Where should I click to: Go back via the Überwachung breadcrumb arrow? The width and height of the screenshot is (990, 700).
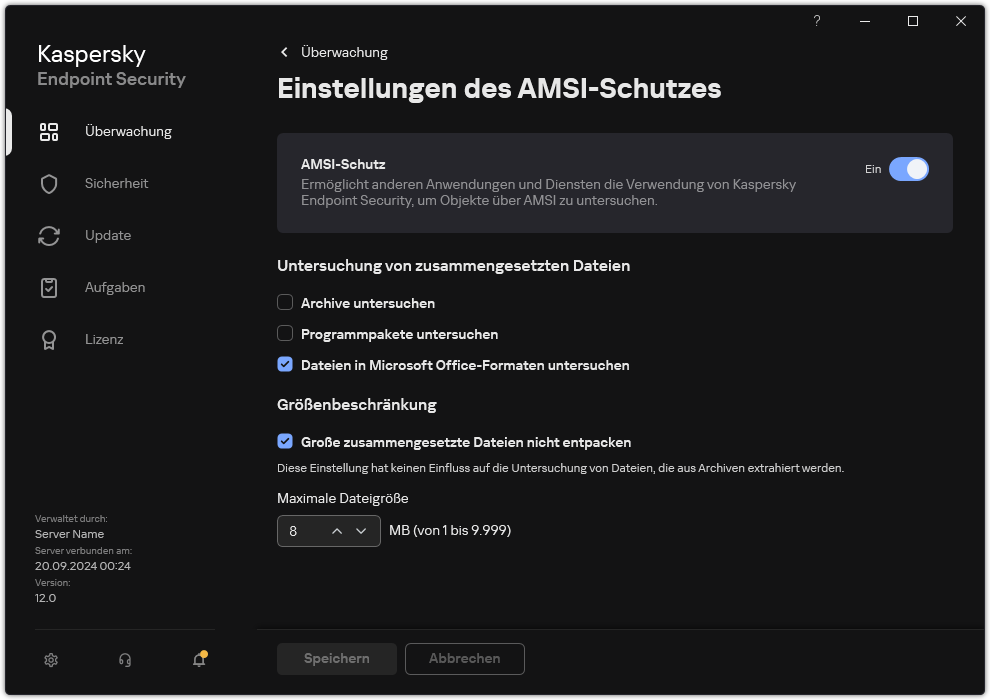(284, 52)
